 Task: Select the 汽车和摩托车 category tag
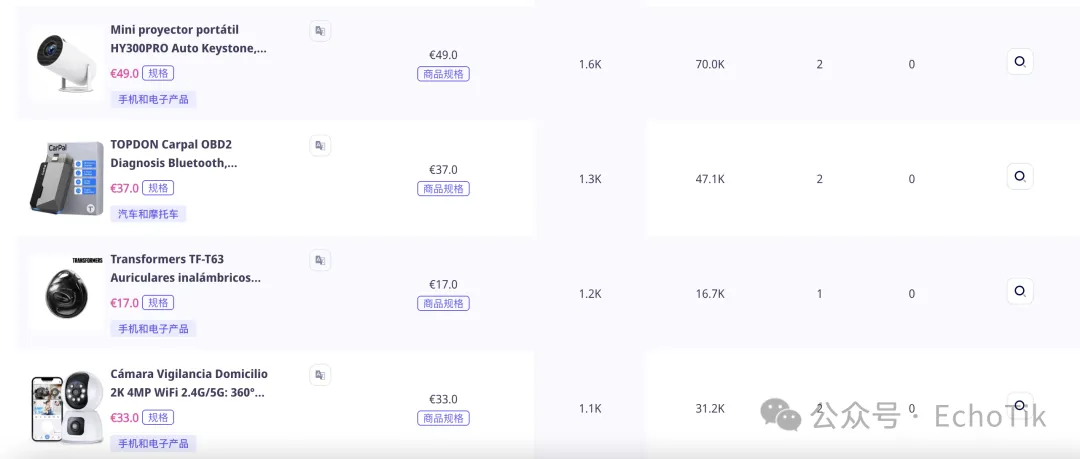pyautogui.click(x=148, y=214)
